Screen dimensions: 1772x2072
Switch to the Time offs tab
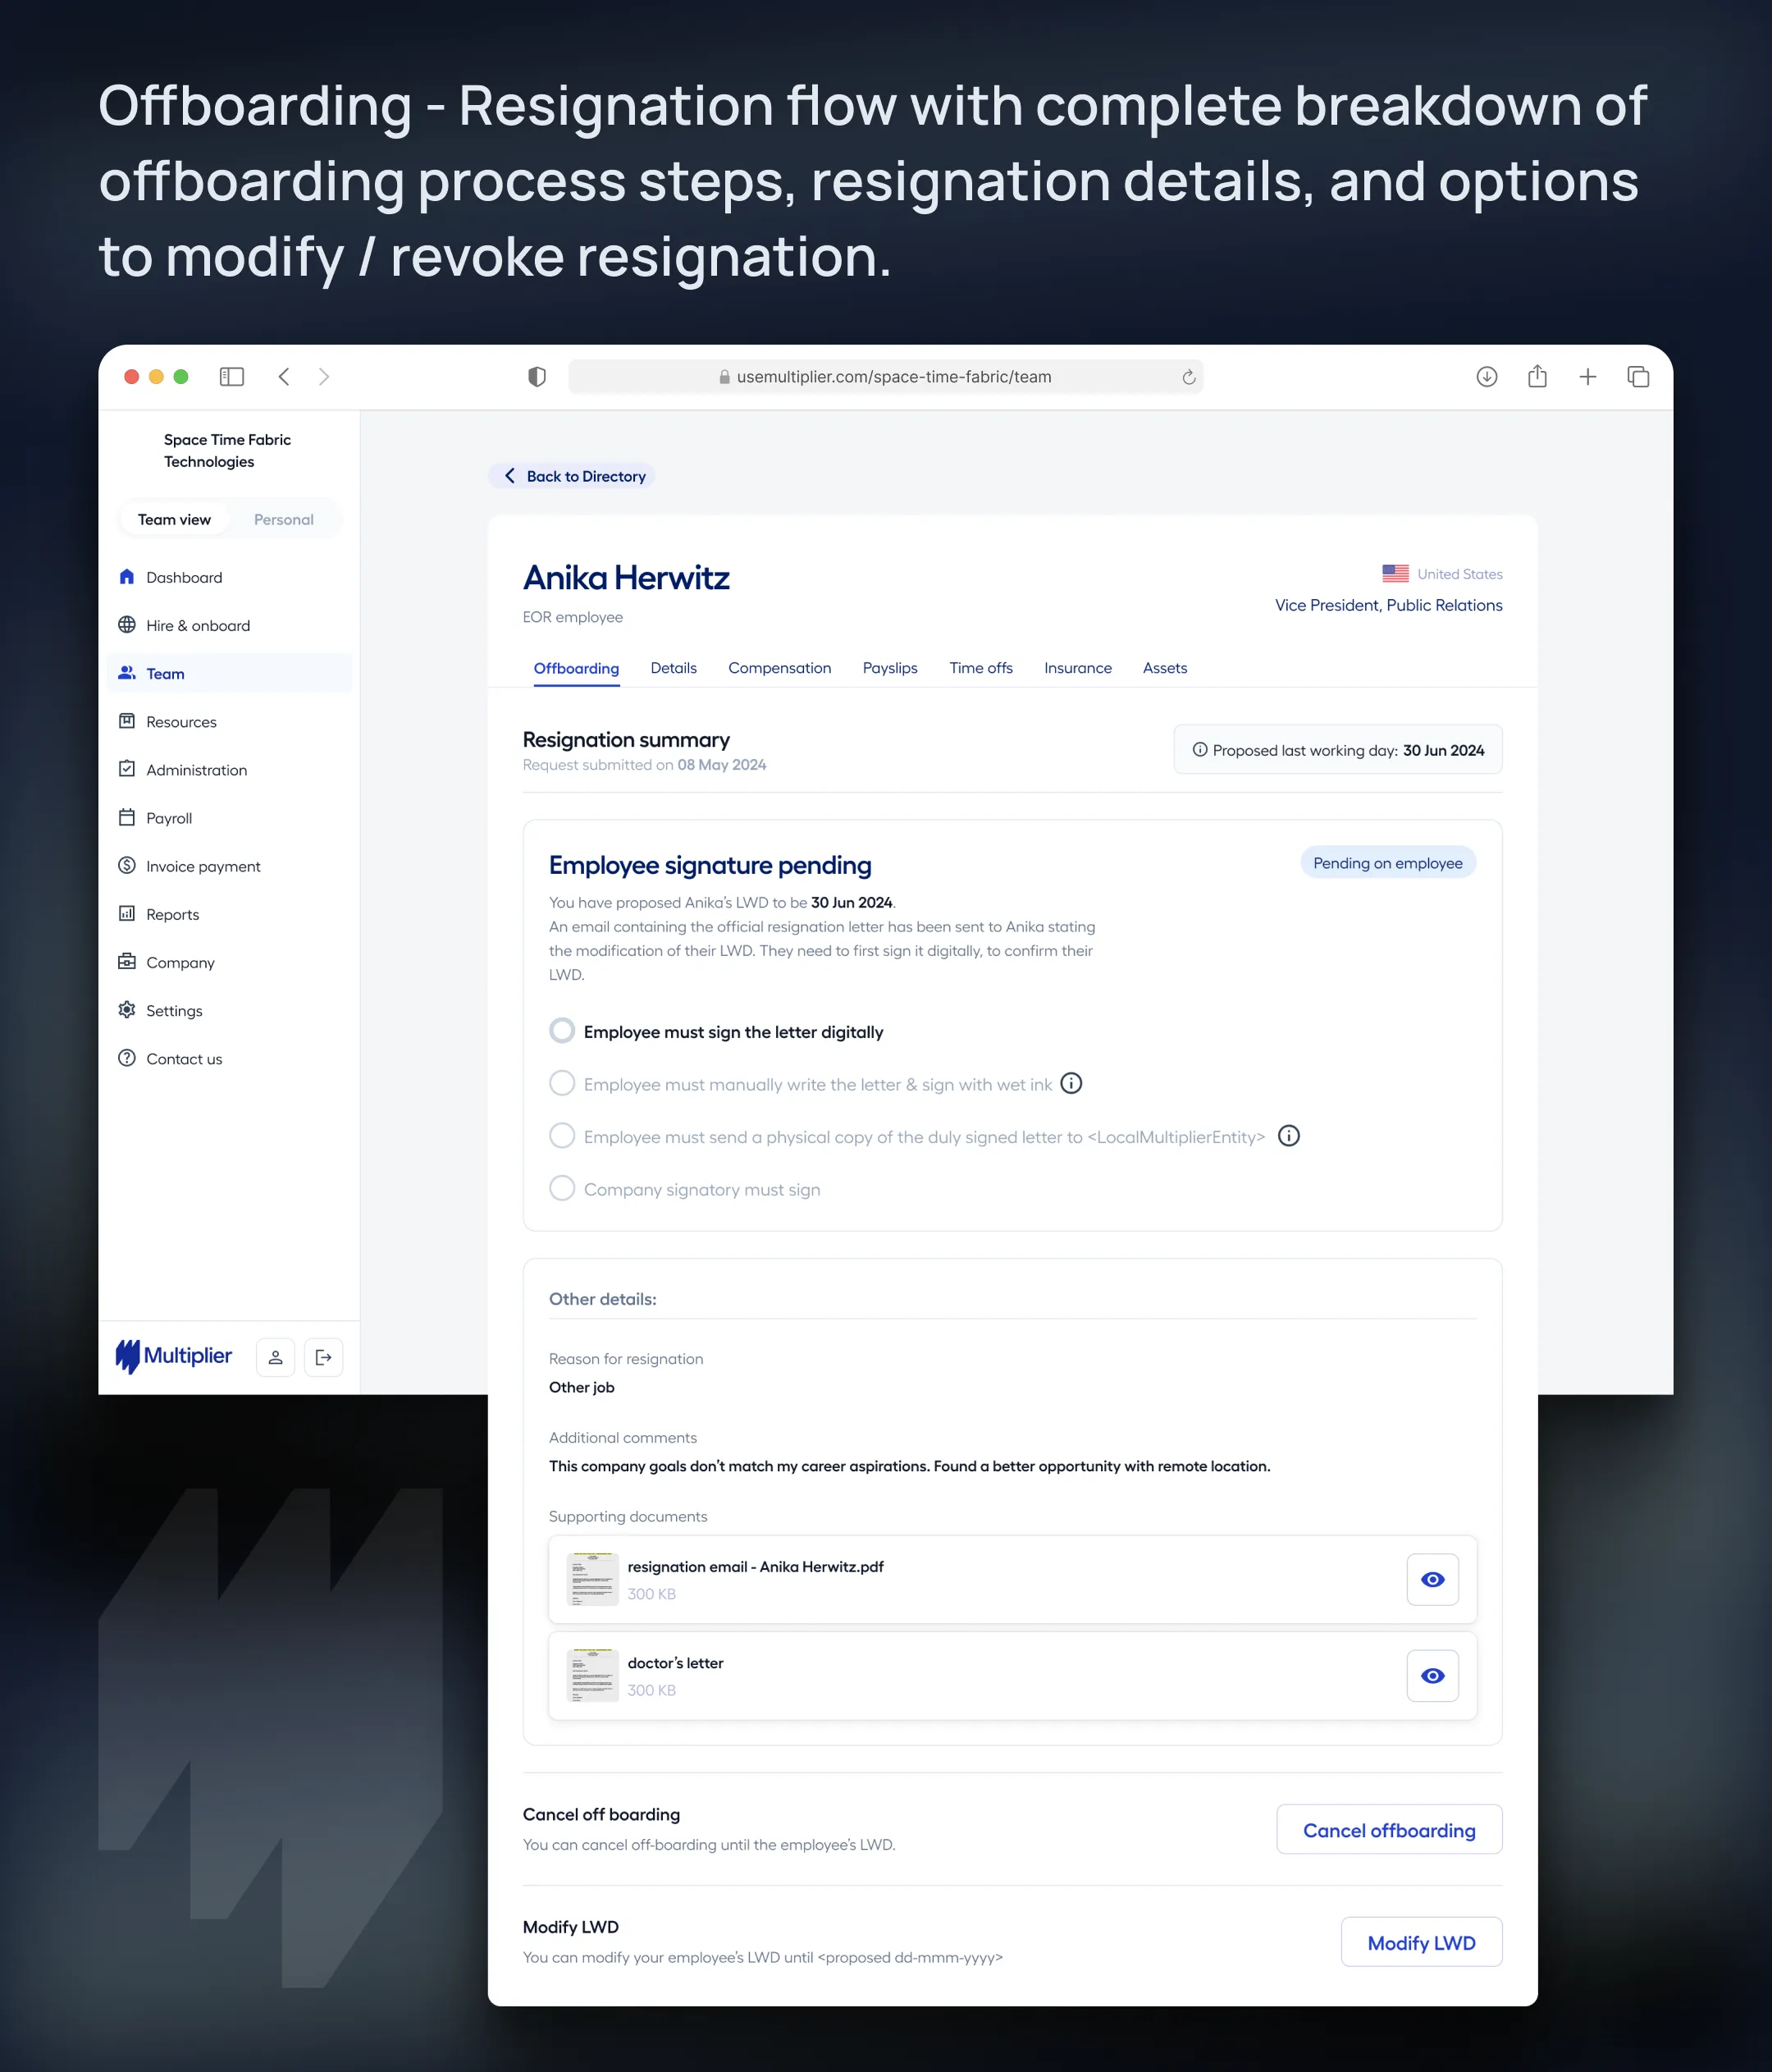coord(981,668)
